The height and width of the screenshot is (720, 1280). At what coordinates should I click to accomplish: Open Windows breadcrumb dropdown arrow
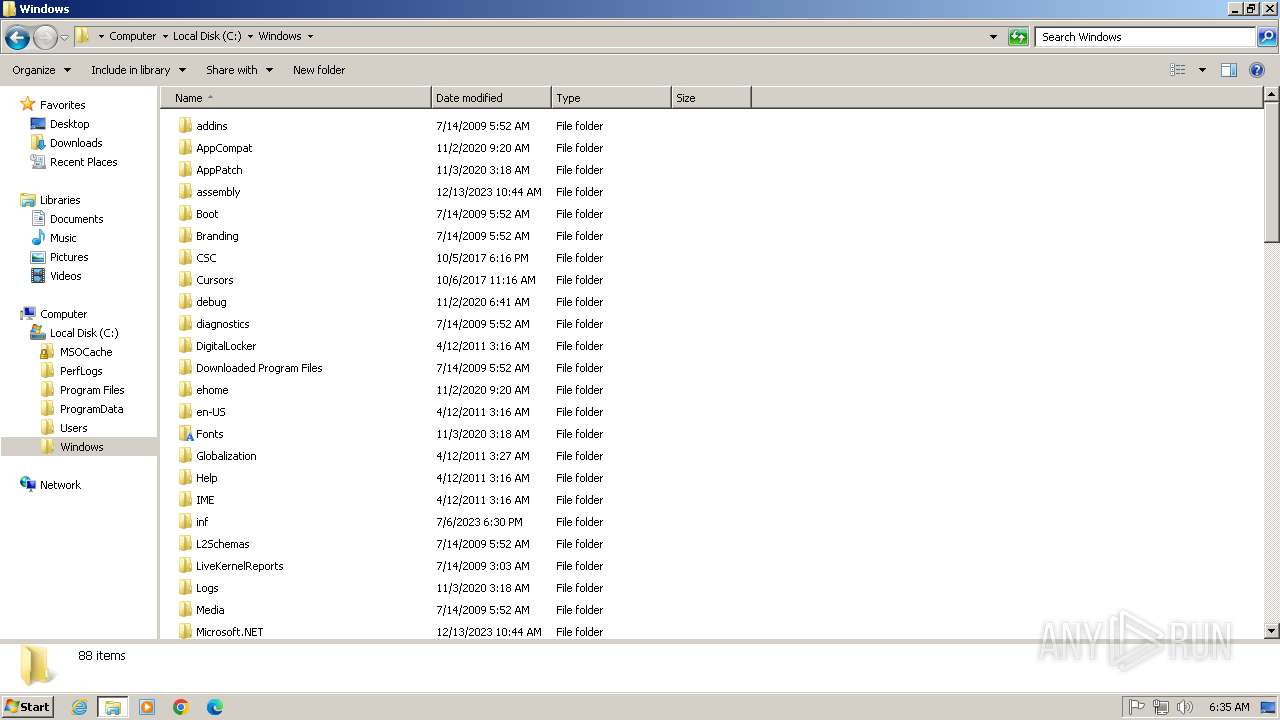click(x=310, y=37)
